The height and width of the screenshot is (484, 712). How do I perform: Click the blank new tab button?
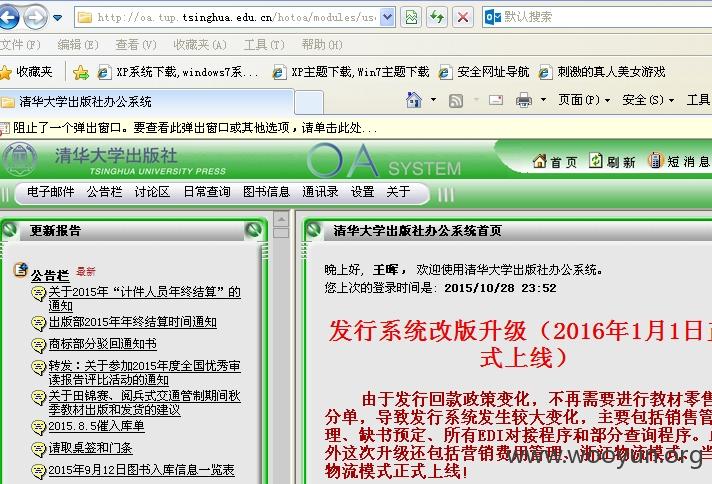[x=309, y=102]
